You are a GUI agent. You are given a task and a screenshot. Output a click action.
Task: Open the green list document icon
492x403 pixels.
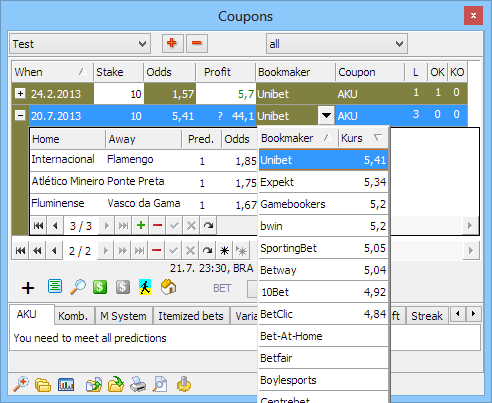(x=55, y=287)
